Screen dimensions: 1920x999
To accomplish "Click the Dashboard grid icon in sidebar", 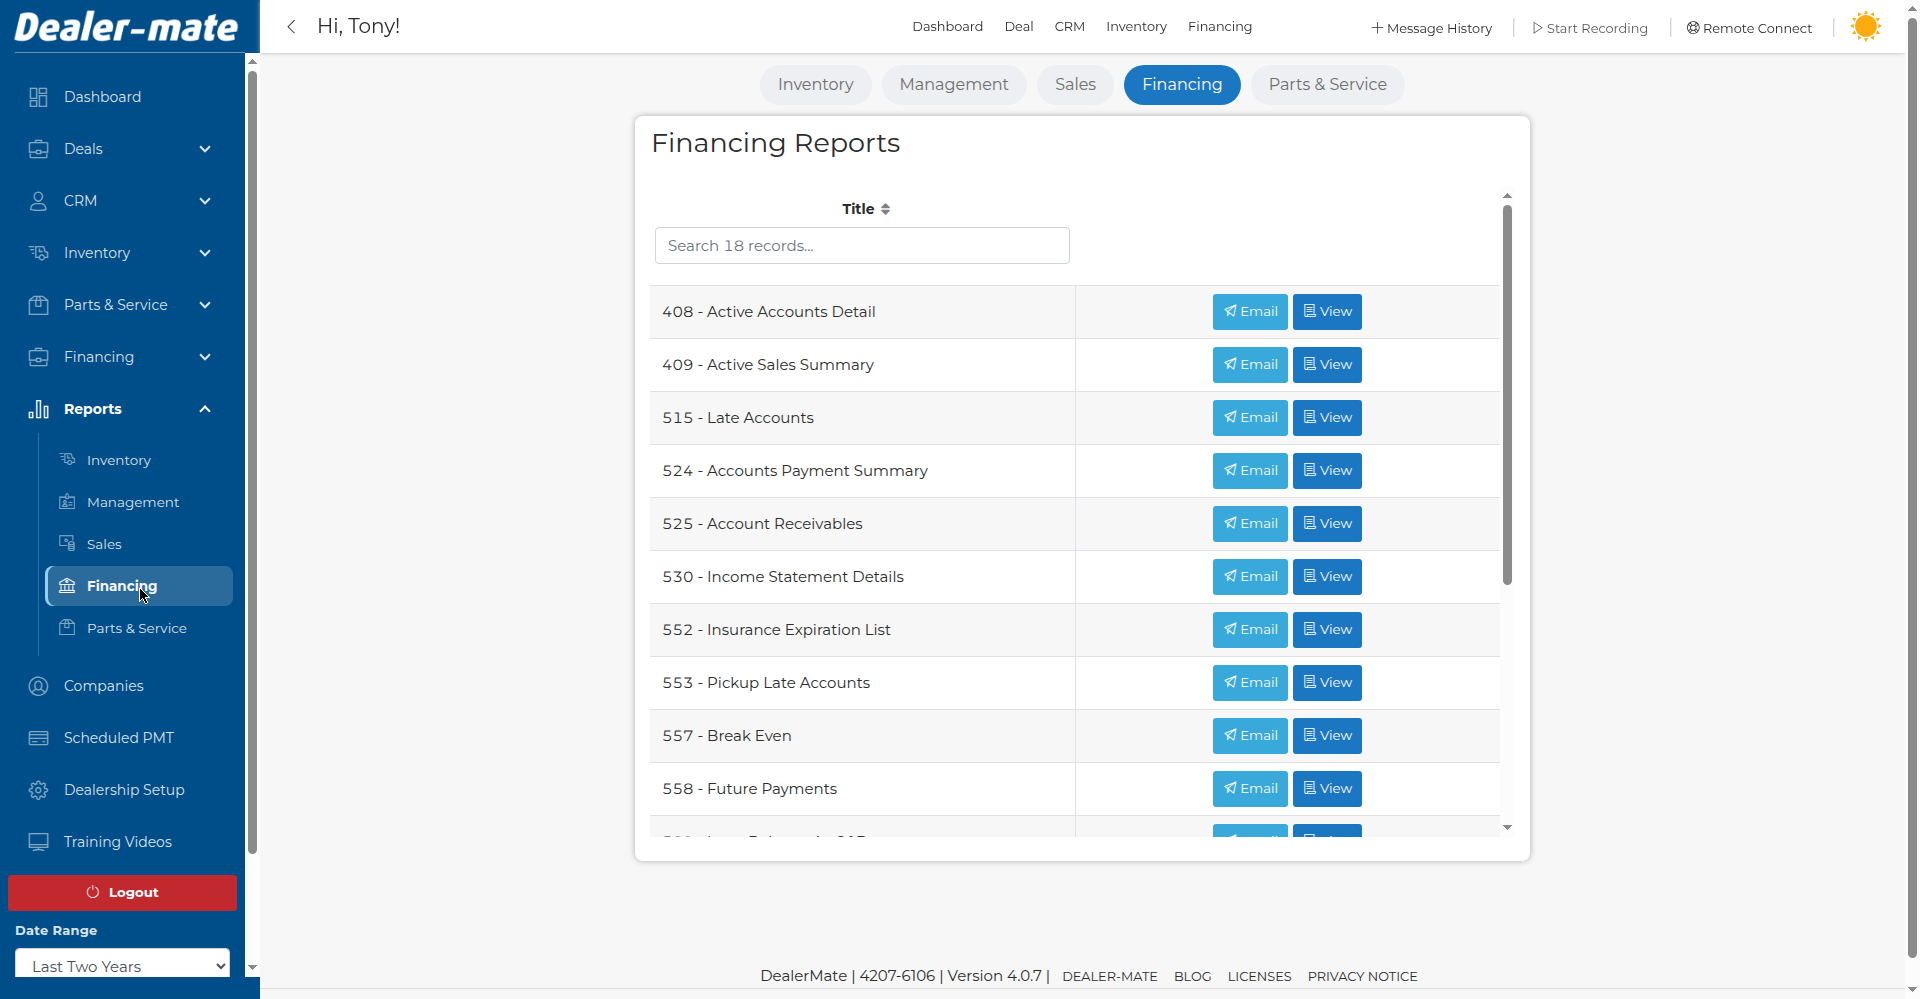I will pos(38,97).
